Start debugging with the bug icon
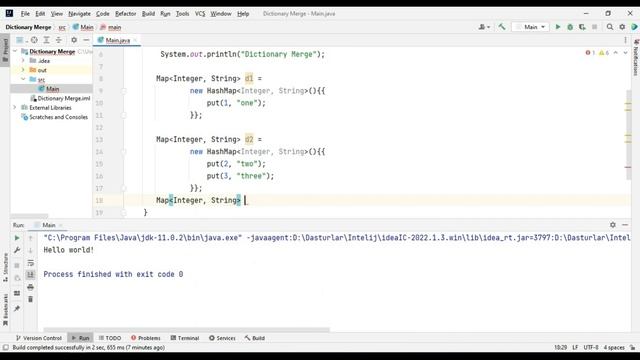640x360 pixels. pos(570,27)
